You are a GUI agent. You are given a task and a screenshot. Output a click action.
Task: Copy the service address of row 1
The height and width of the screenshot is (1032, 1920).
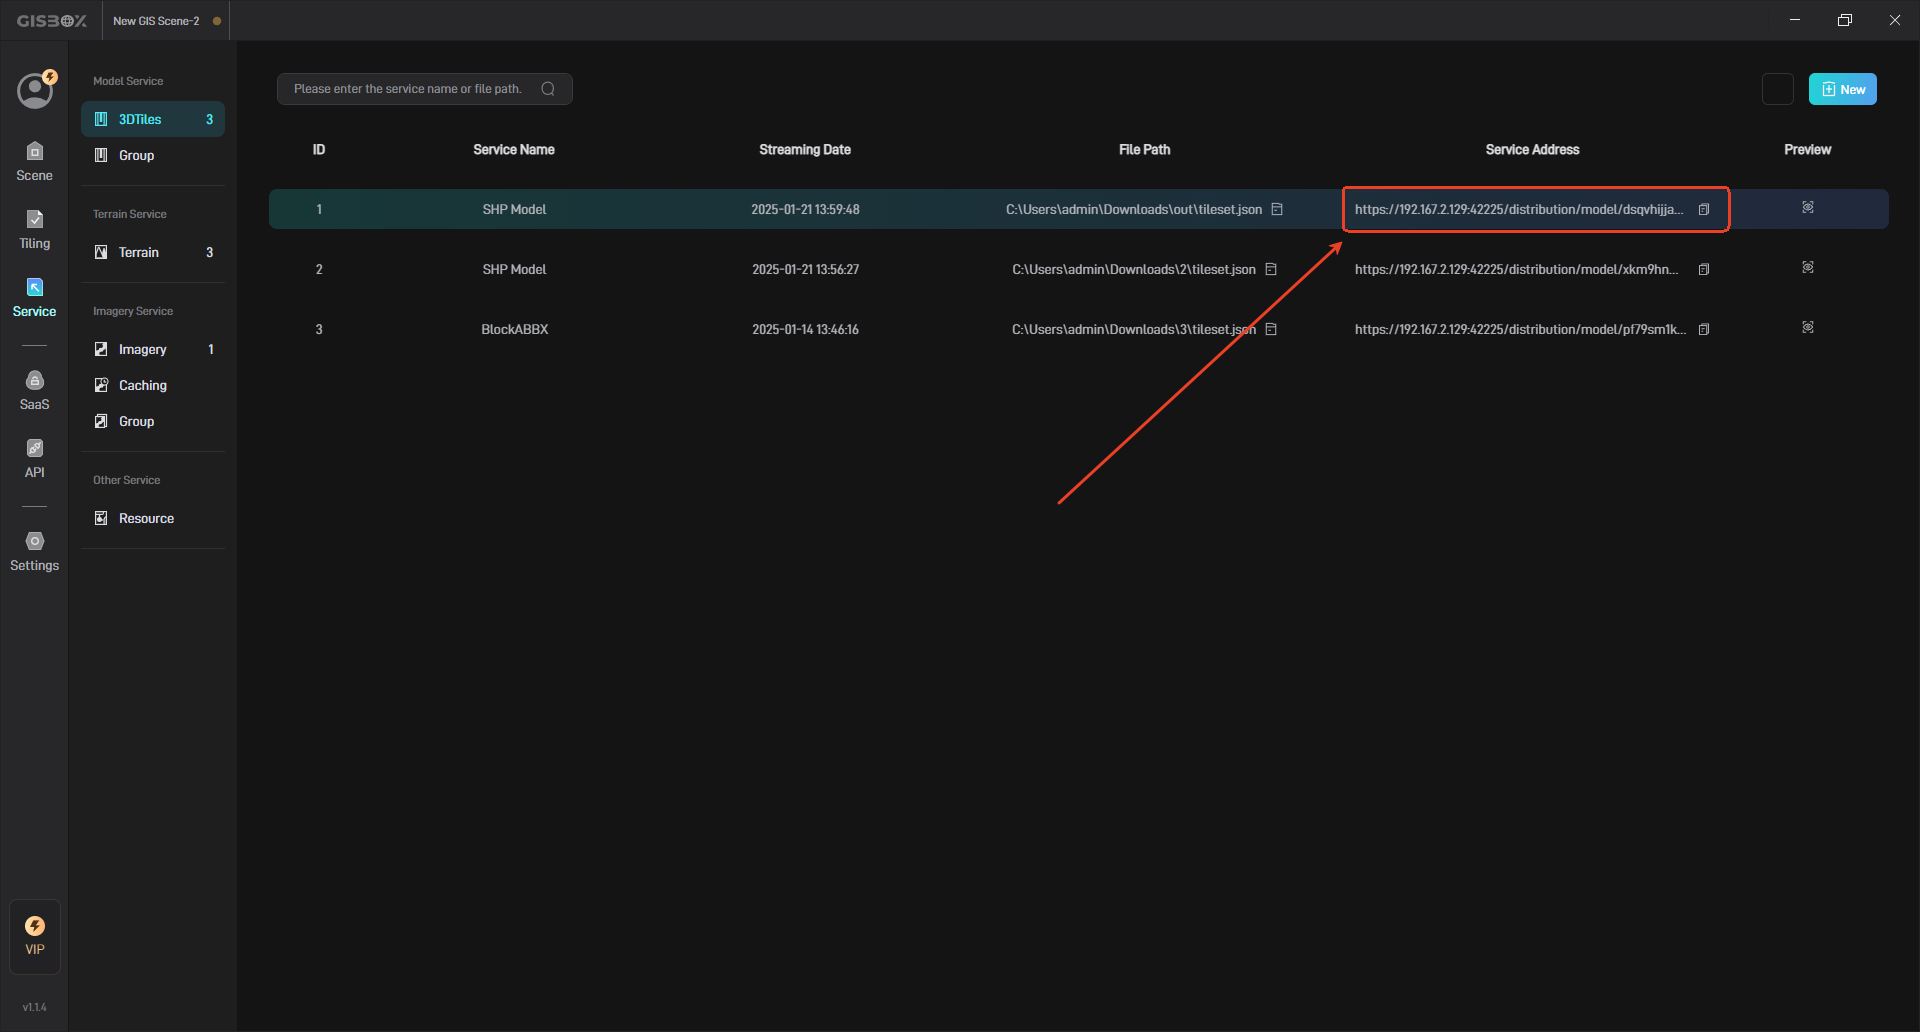pyautogui.click(x=1704, y=209)
